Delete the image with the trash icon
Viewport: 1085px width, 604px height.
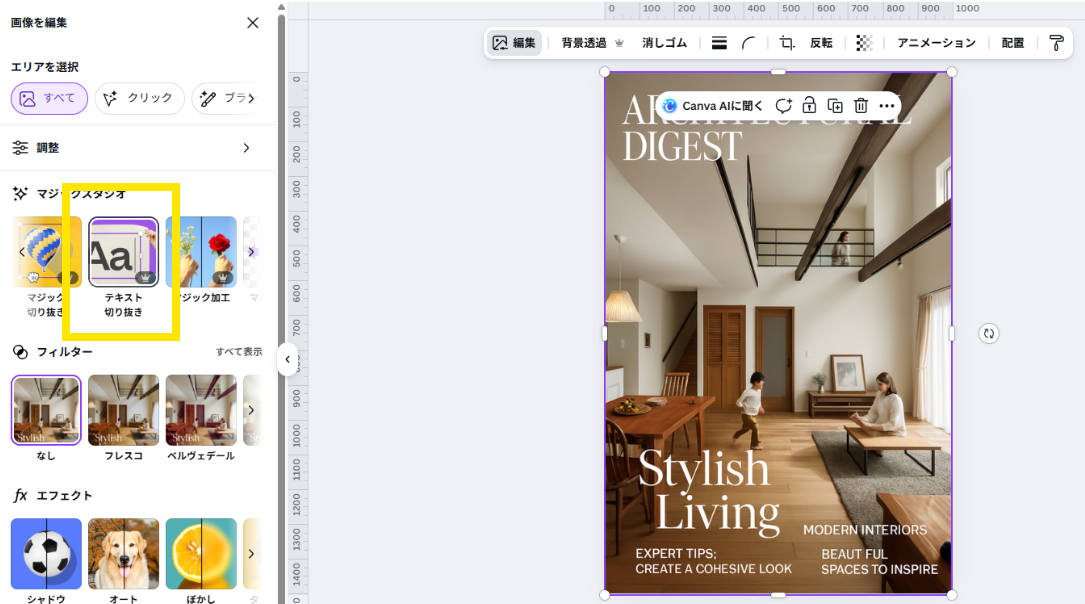(860, 106)
